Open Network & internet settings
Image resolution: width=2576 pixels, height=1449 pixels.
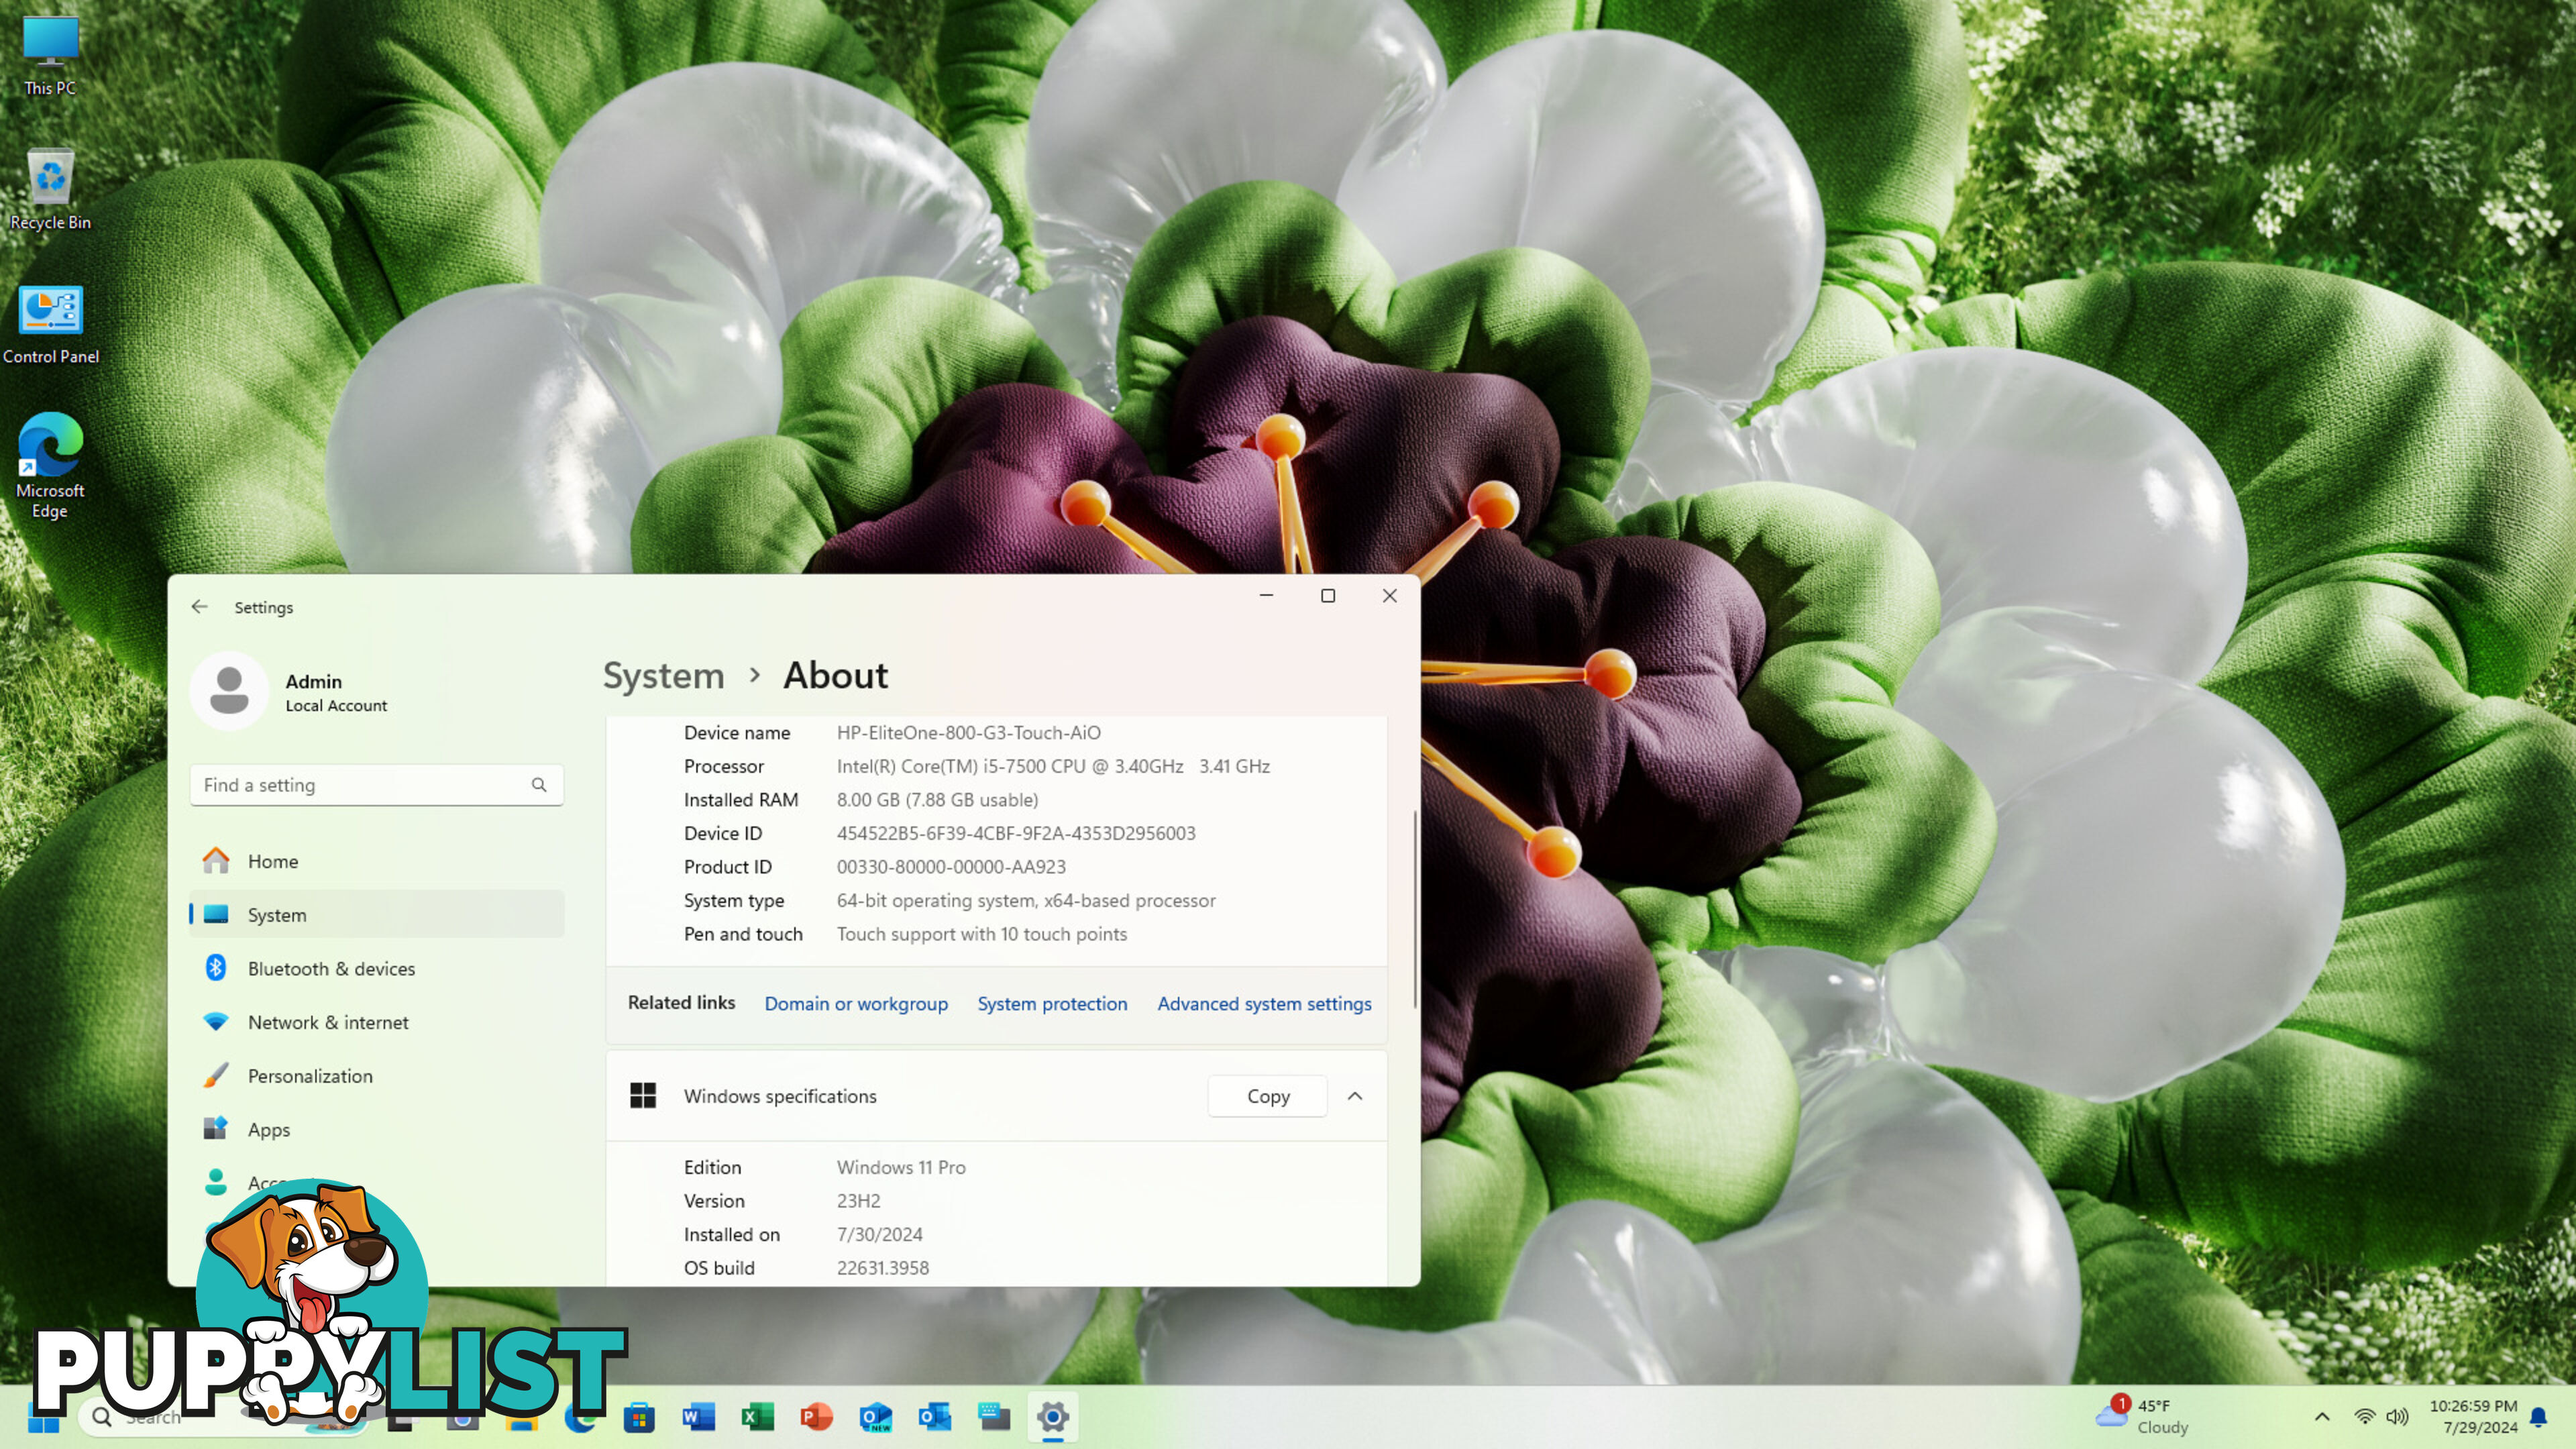[x=327, y=1021]
